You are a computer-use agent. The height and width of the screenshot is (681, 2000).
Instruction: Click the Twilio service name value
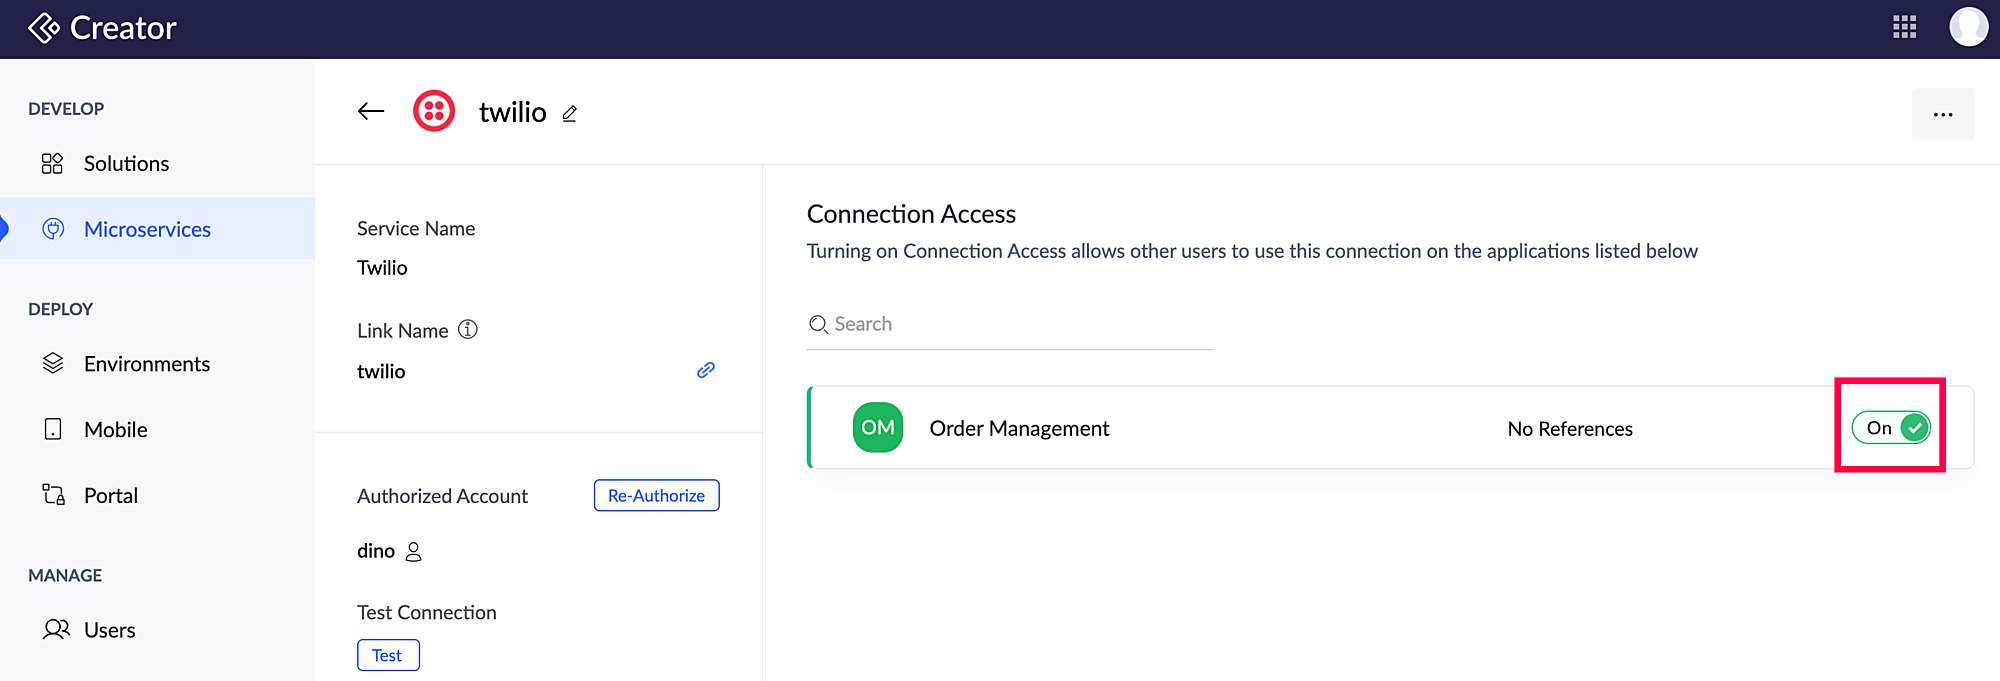pyautogui.click(x=382, y=267)
